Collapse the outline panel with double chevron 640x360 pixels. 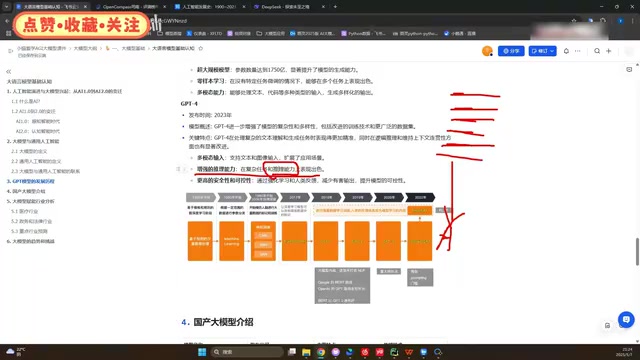[9, 71]
